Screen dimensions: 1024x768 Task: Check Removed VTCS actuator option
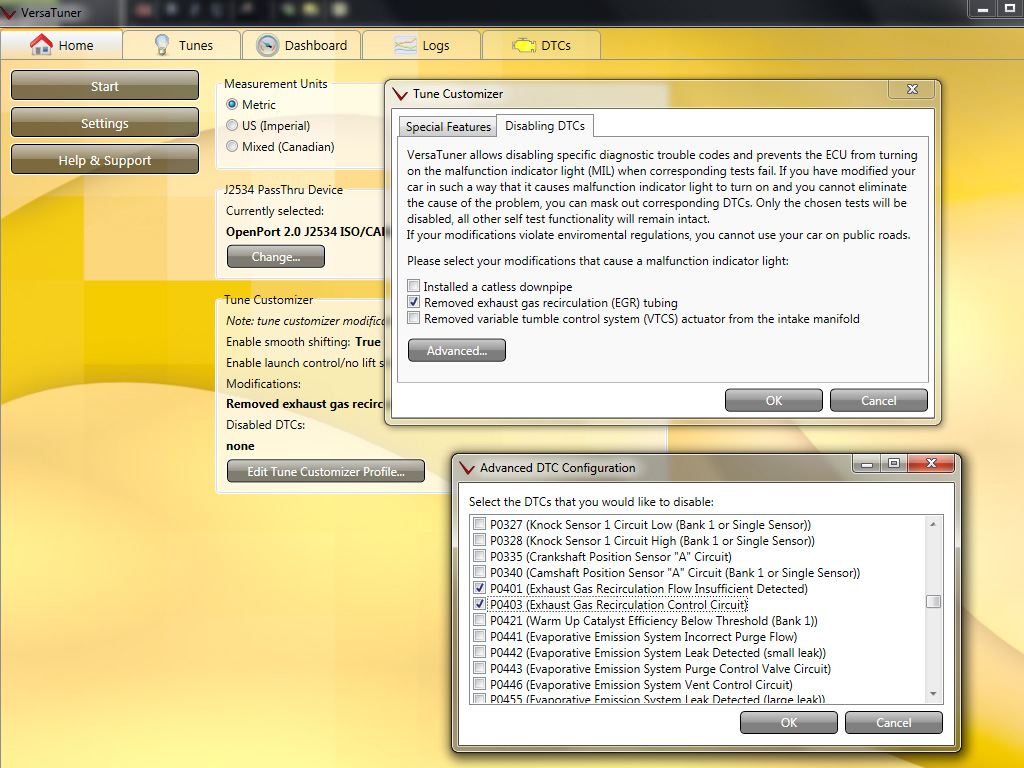[413, 318]
